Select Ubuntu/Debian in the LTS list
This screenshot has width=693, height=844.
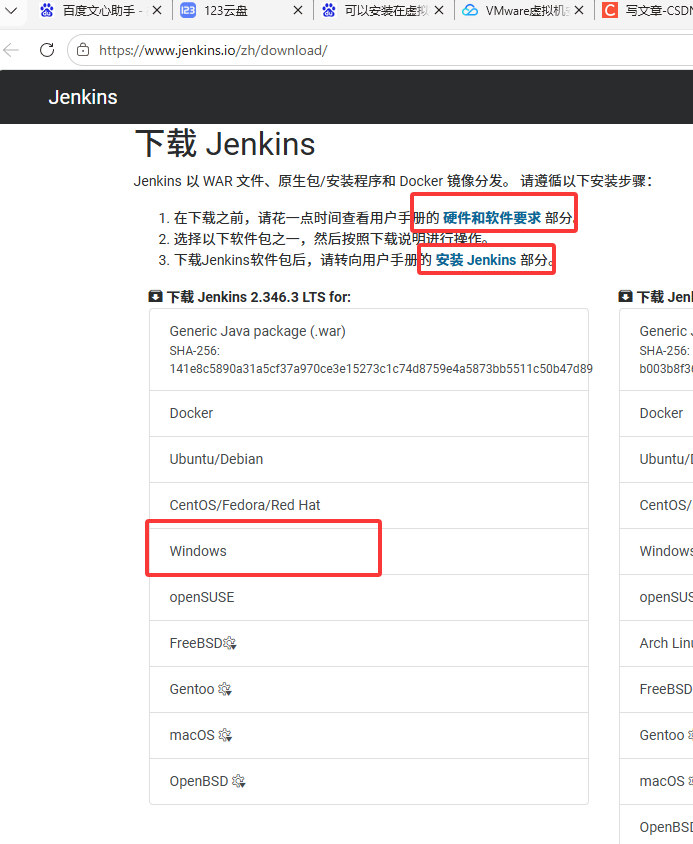click(369, 459)
